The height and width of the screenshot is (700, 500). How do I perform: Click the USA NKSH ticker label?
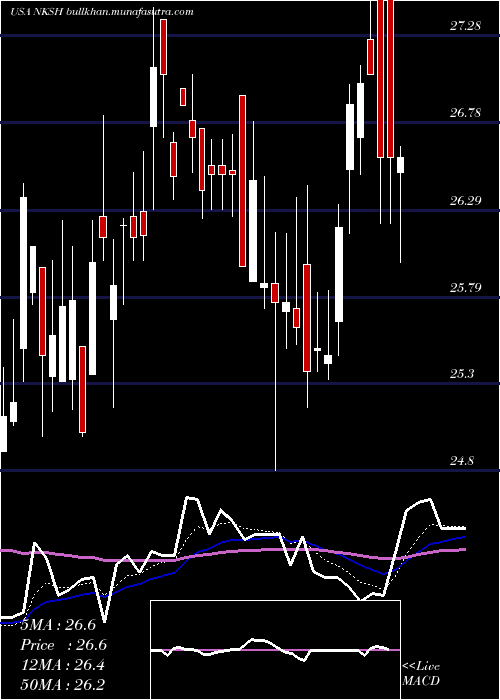click(37, 12)
